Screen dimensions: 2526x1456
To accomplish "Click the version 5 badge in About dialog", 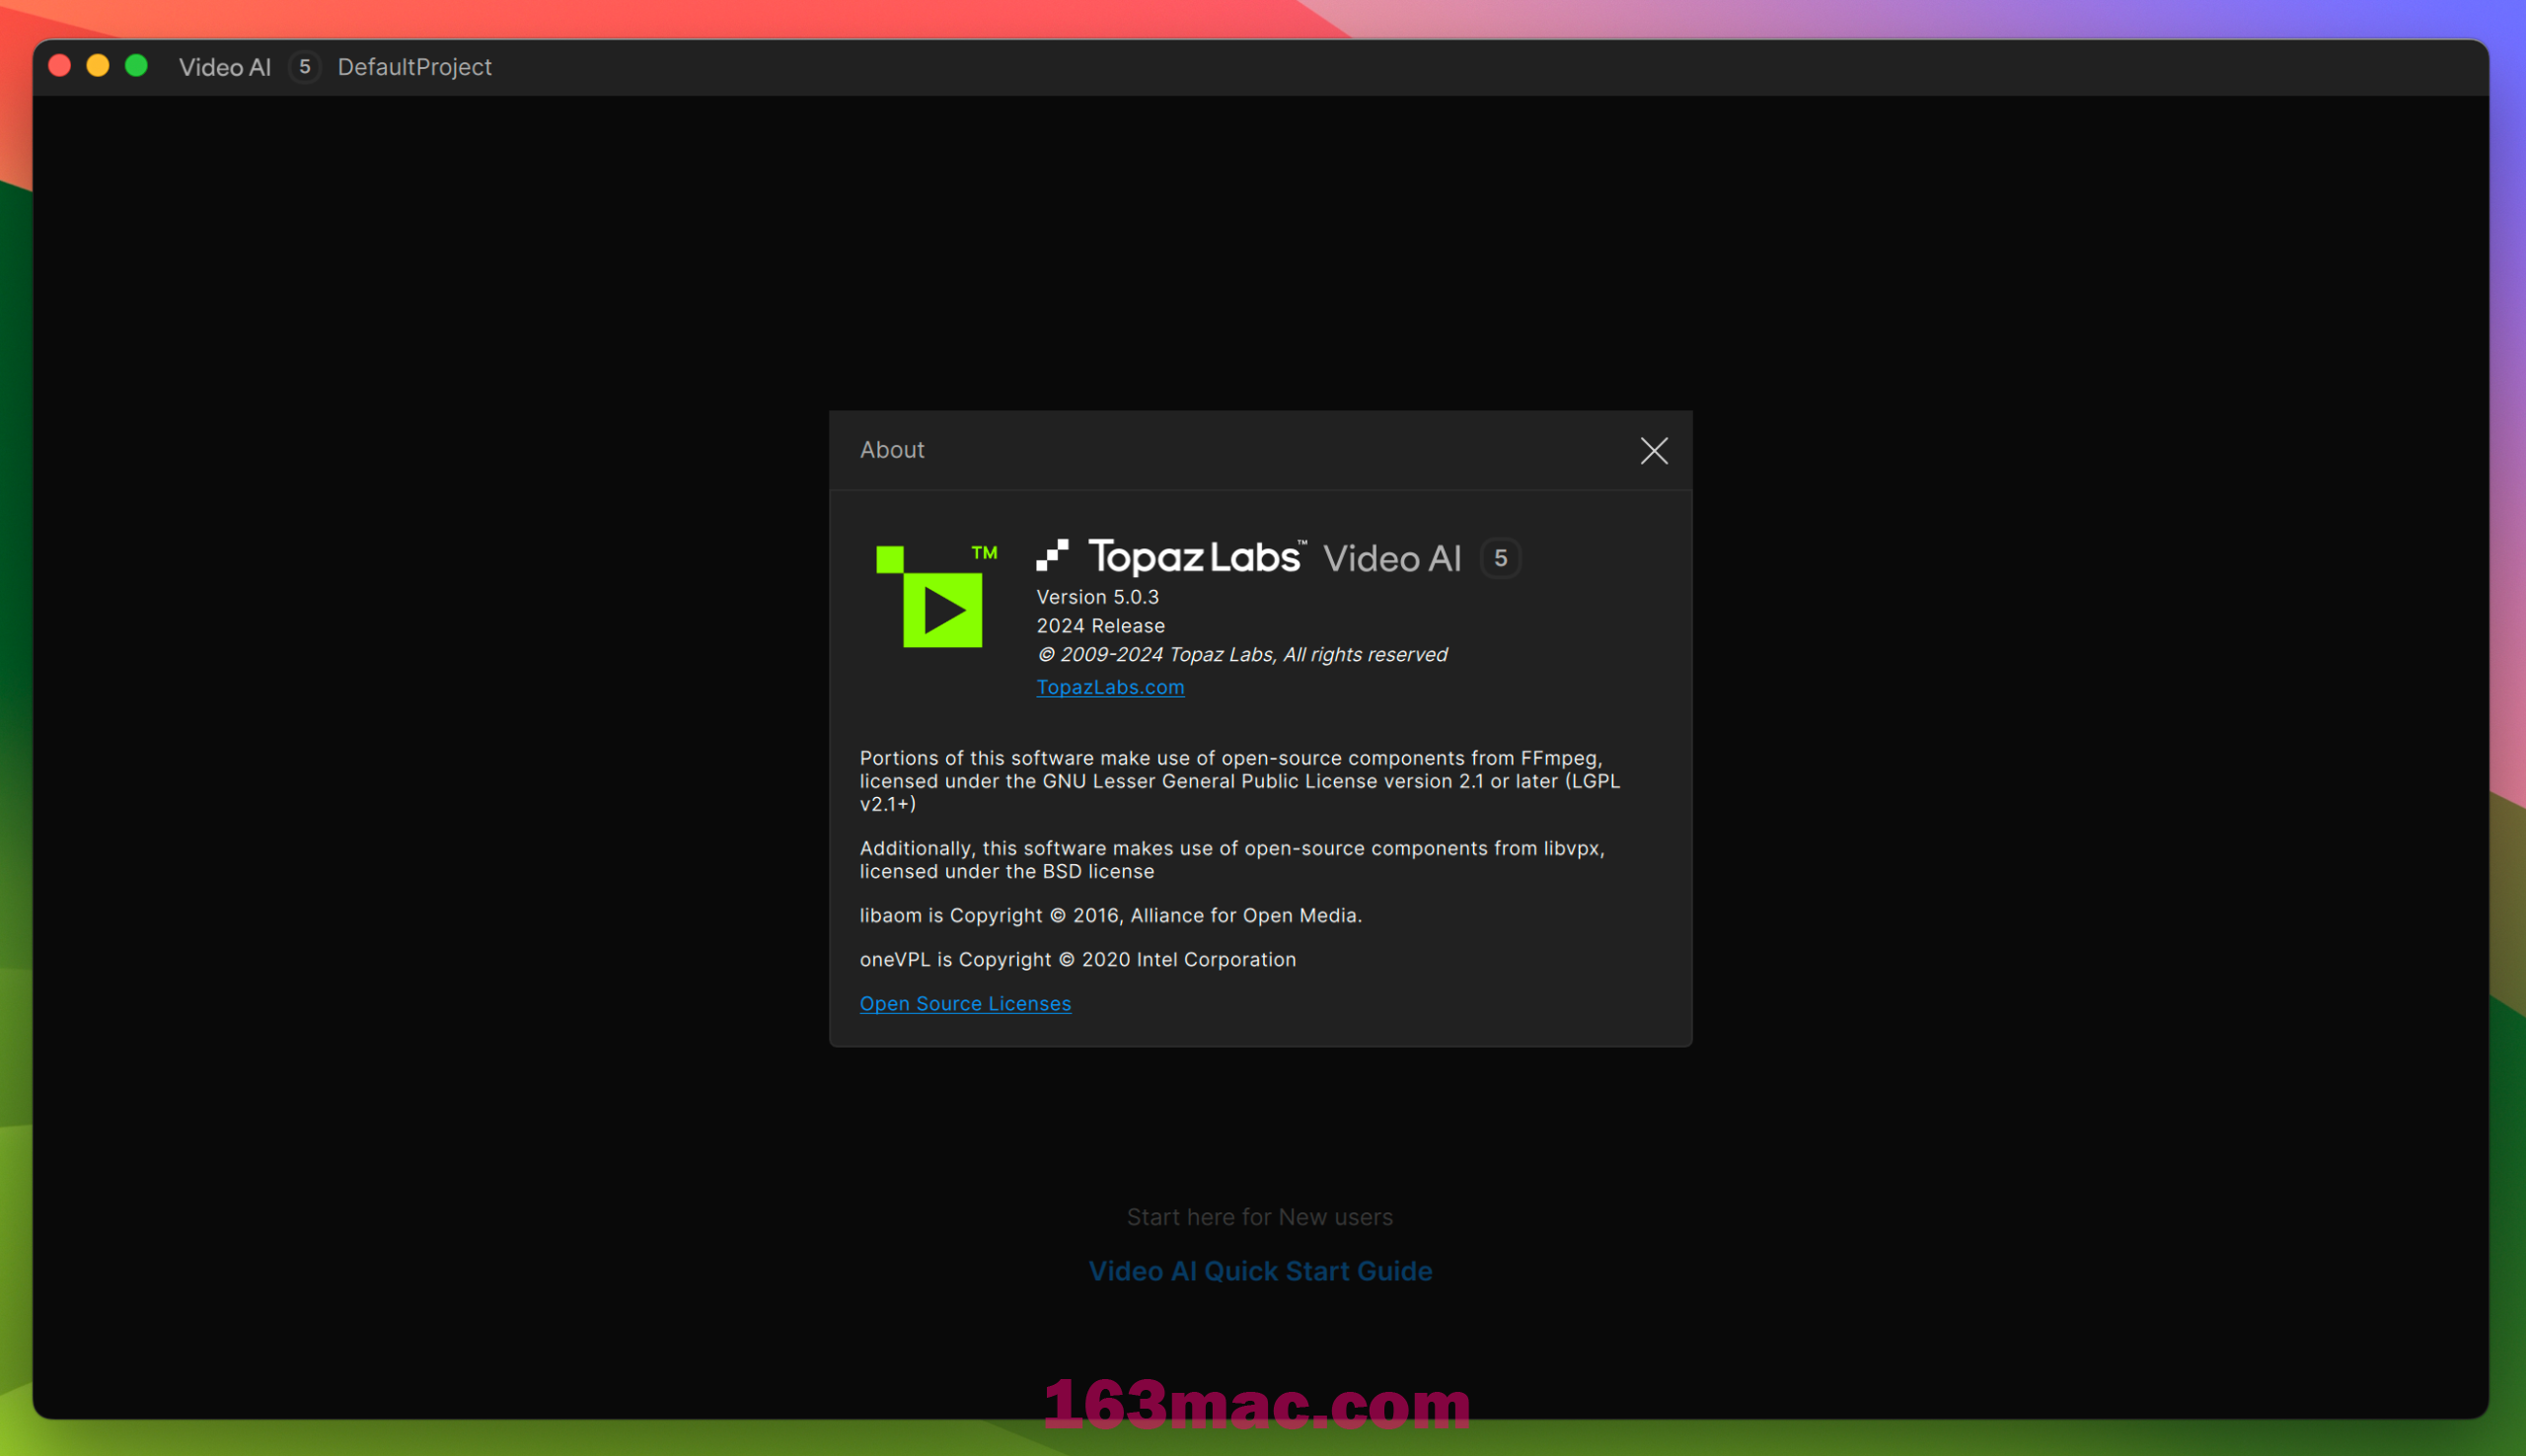I will click(x=1500, y=558).
